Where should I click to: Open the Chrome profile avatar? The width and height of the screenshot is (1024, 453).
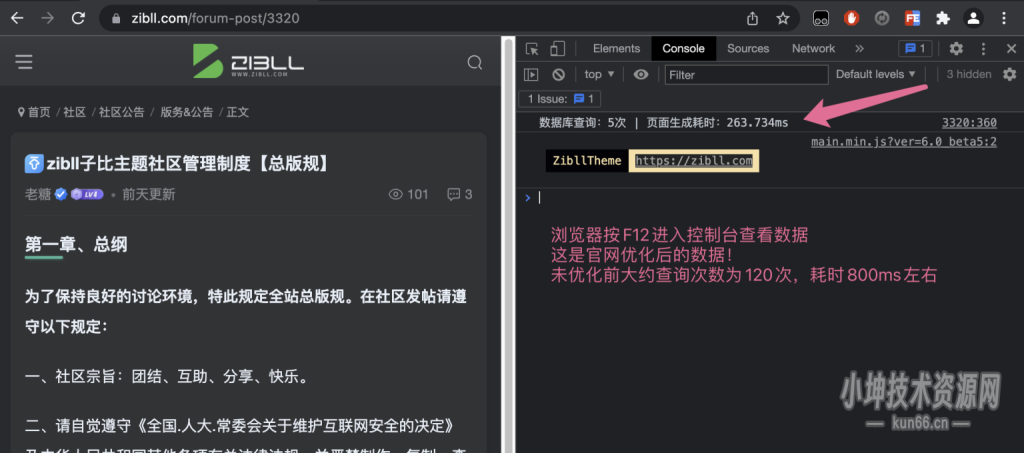[x=973, y=18]
